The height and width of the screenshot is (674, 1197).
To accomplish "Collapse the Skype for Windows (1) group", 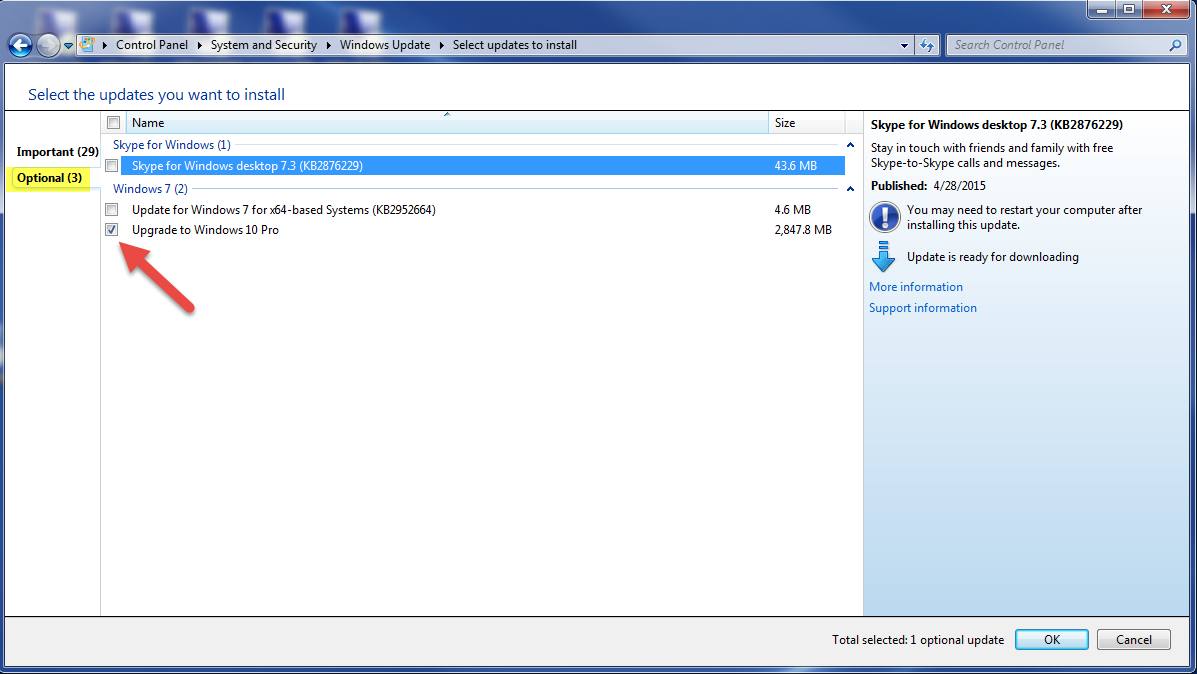I will pos(850,145).
